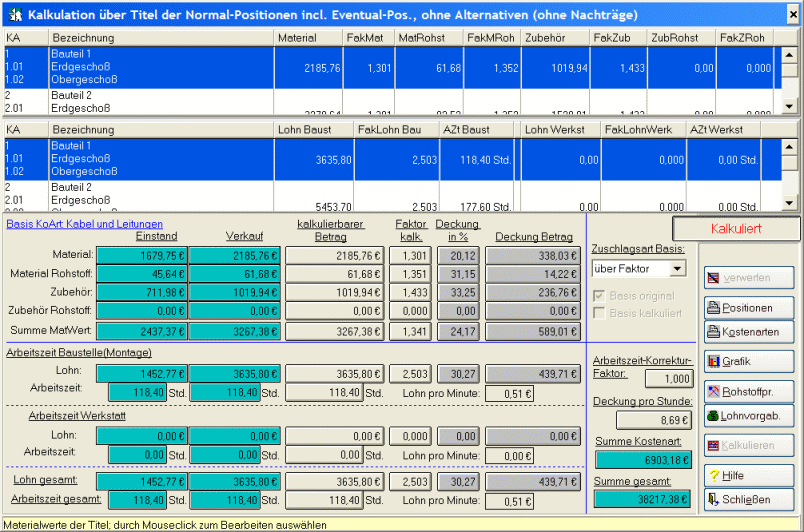Open the Basis KoArt Kabel und Leitungen link
804x532 pixels.
tap(85, 224)
